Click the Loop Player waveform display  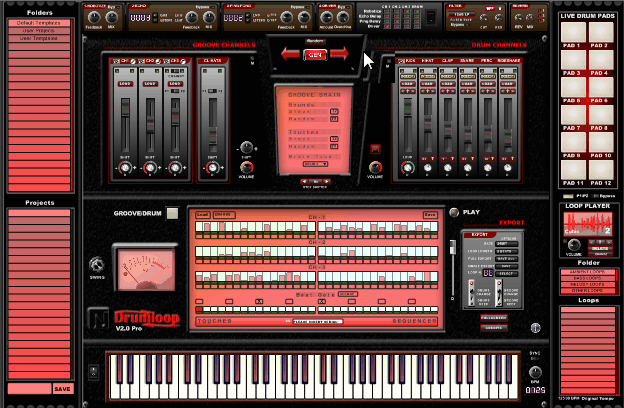tap(587, 224)
